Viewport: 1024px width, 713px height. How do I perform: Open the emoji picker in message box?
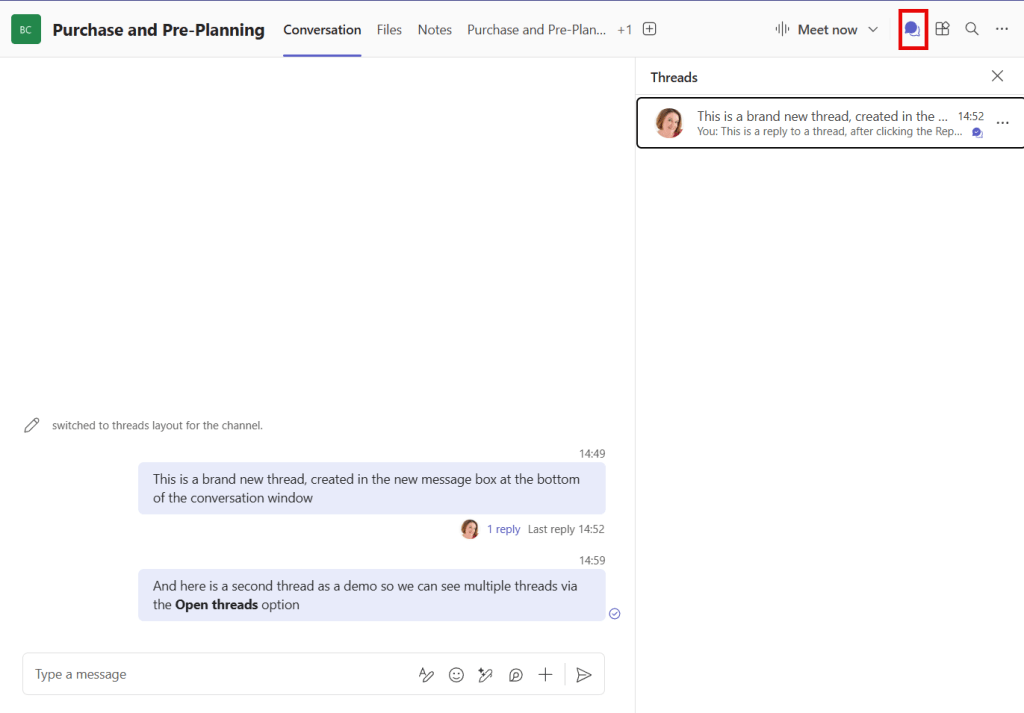point(456,675)
